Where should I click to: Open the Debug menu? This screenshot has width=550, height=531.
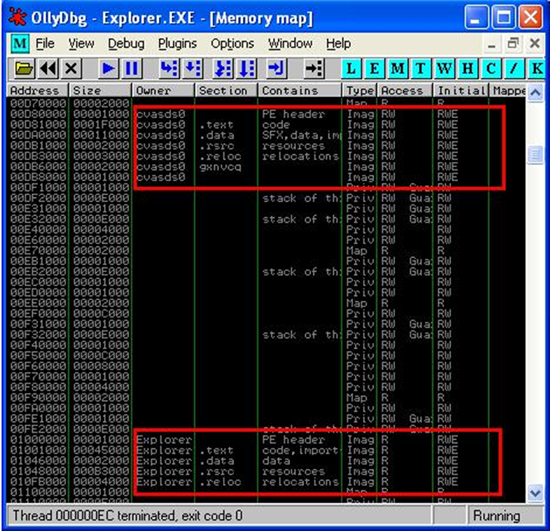[x=126, y=44]
